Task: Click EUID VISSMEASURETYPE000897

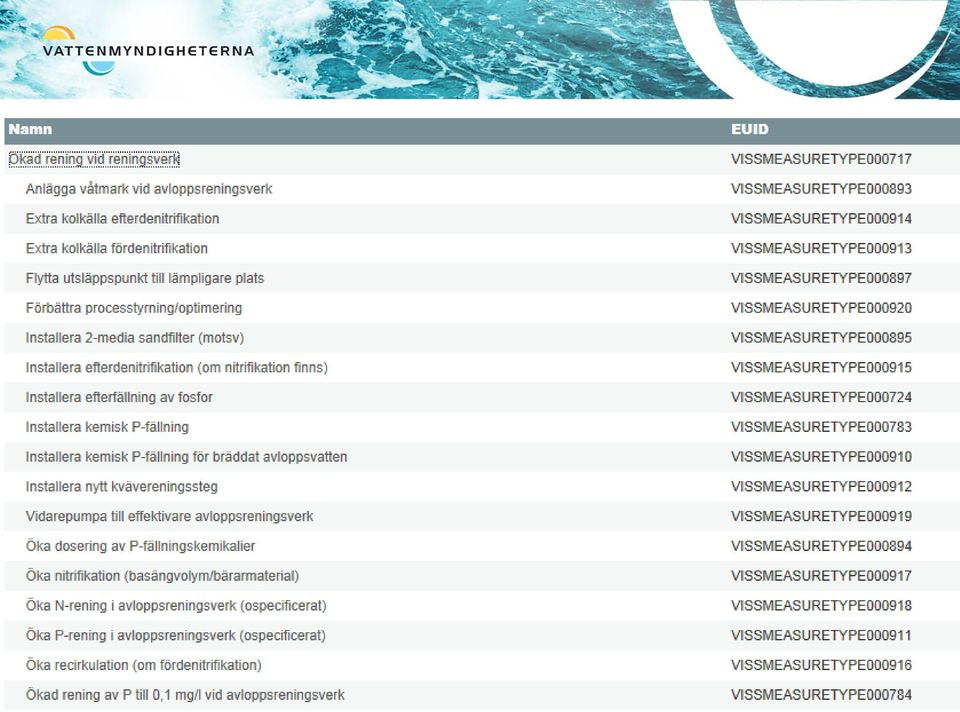Action: point(821,279)
